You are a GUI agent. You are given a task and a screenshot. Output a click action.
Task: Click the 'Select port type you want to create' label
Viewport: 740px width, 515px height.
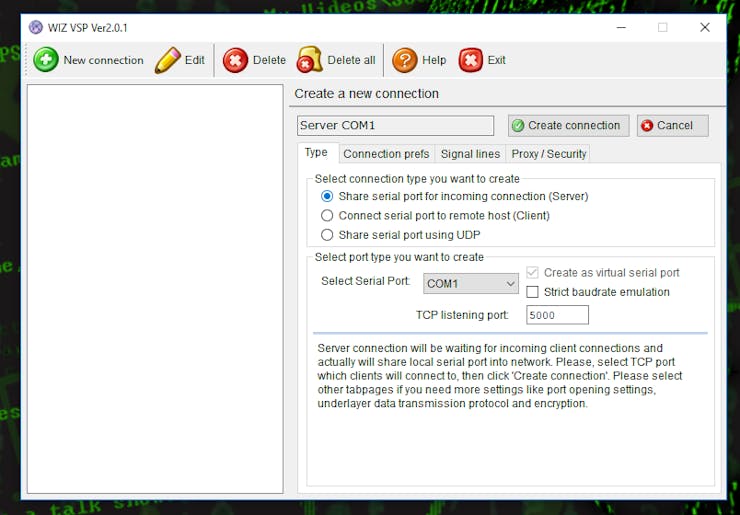click(399, 257)
